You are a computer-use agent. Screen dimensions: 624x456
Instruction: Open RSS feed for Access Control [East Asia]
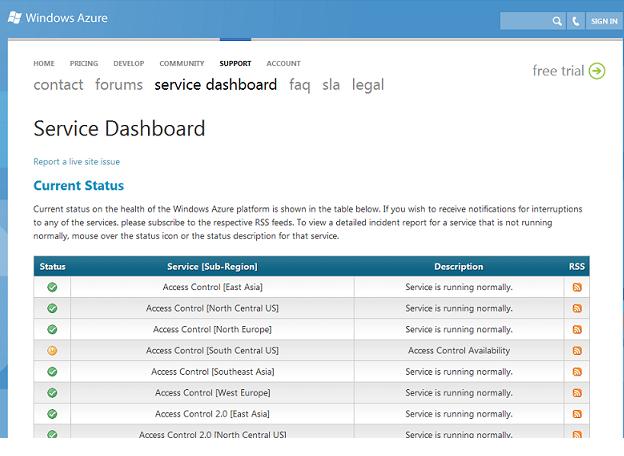[x=577, y=287]
